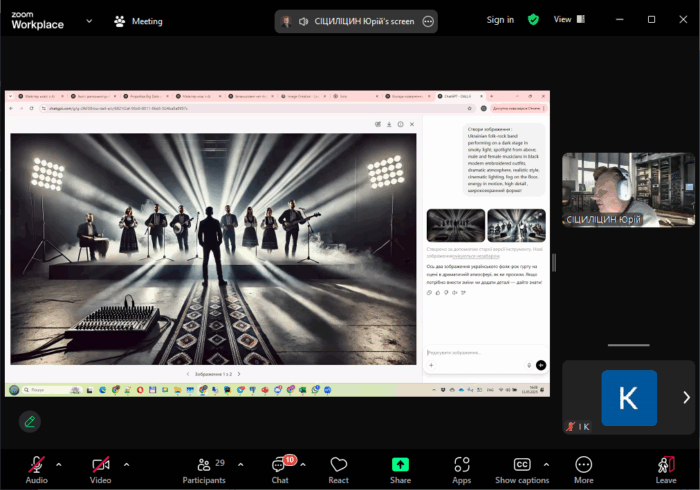Open the View layout menu
This screenshot has height=490, width=700.
568,19
